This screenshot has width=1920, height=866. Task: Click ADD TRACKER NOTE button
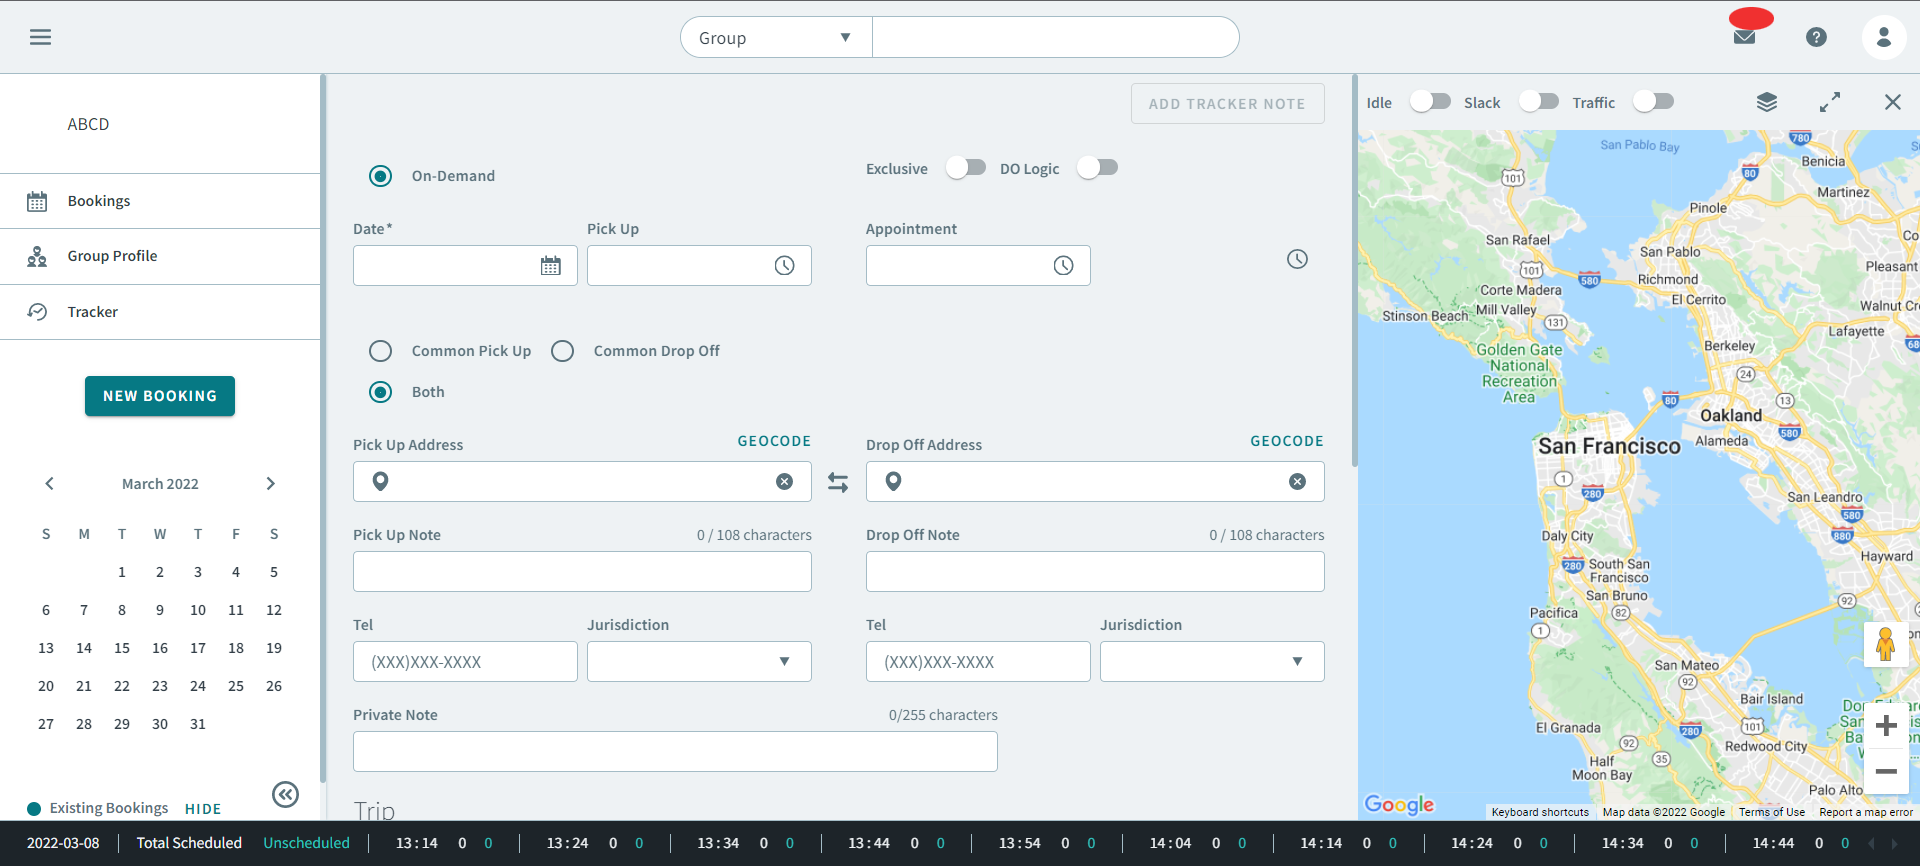coord(1227,104)
